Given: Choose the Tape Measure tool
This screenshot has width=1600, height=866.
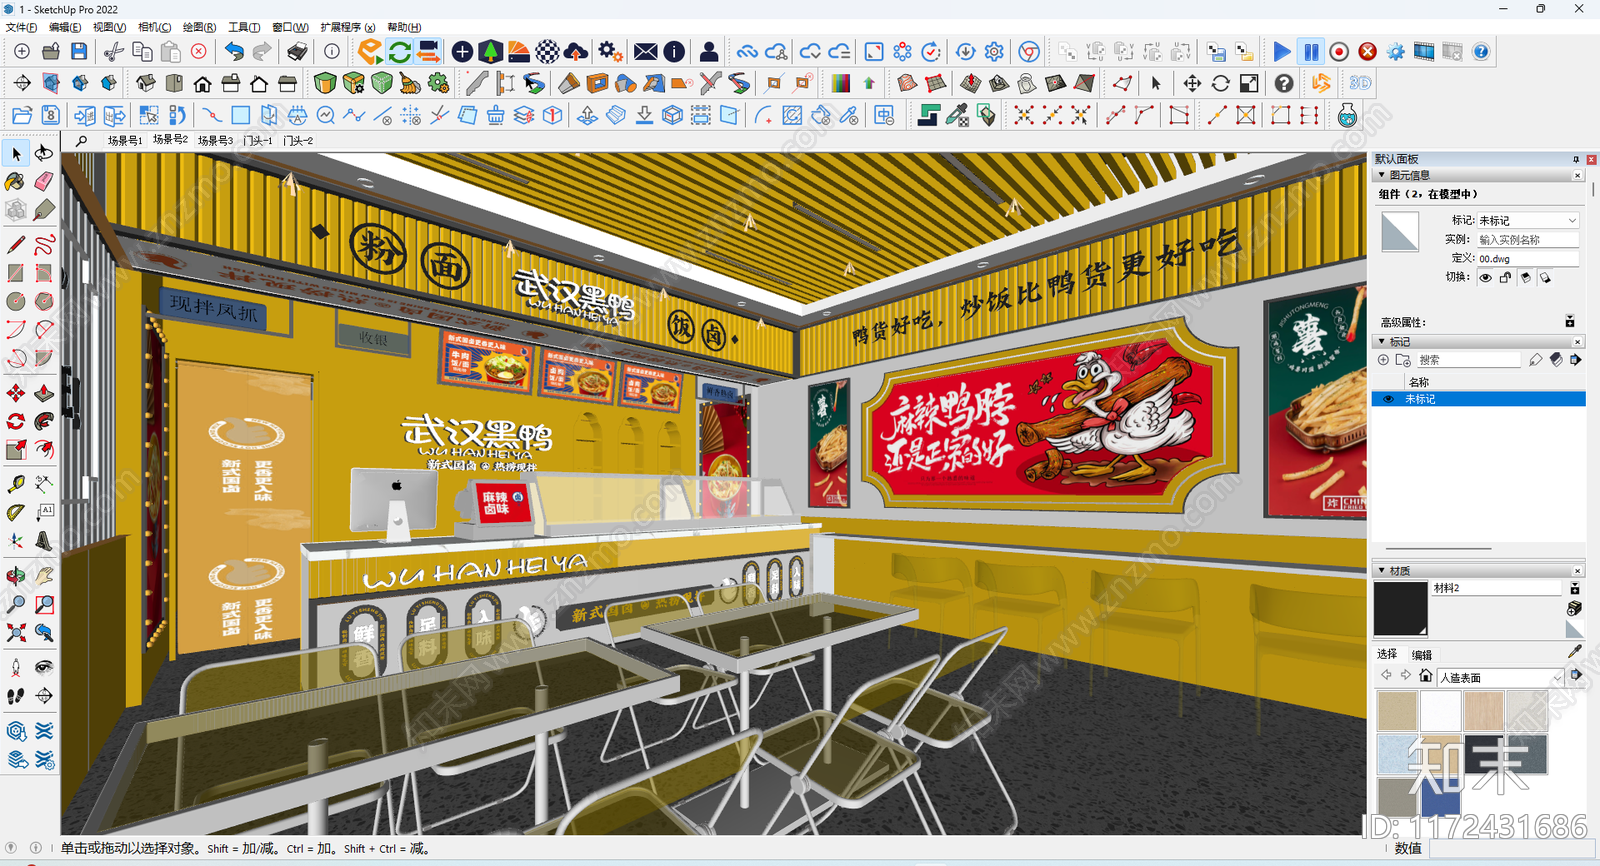Looking at the screenshot, I should 16,484.
